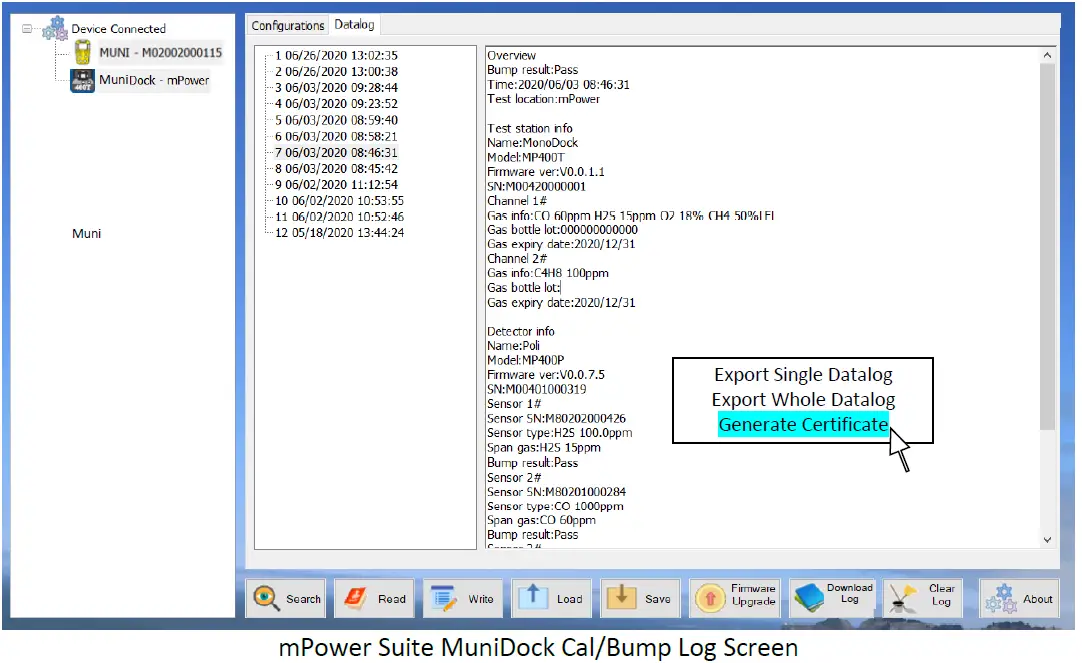Select the Search tool

[285, 597]
